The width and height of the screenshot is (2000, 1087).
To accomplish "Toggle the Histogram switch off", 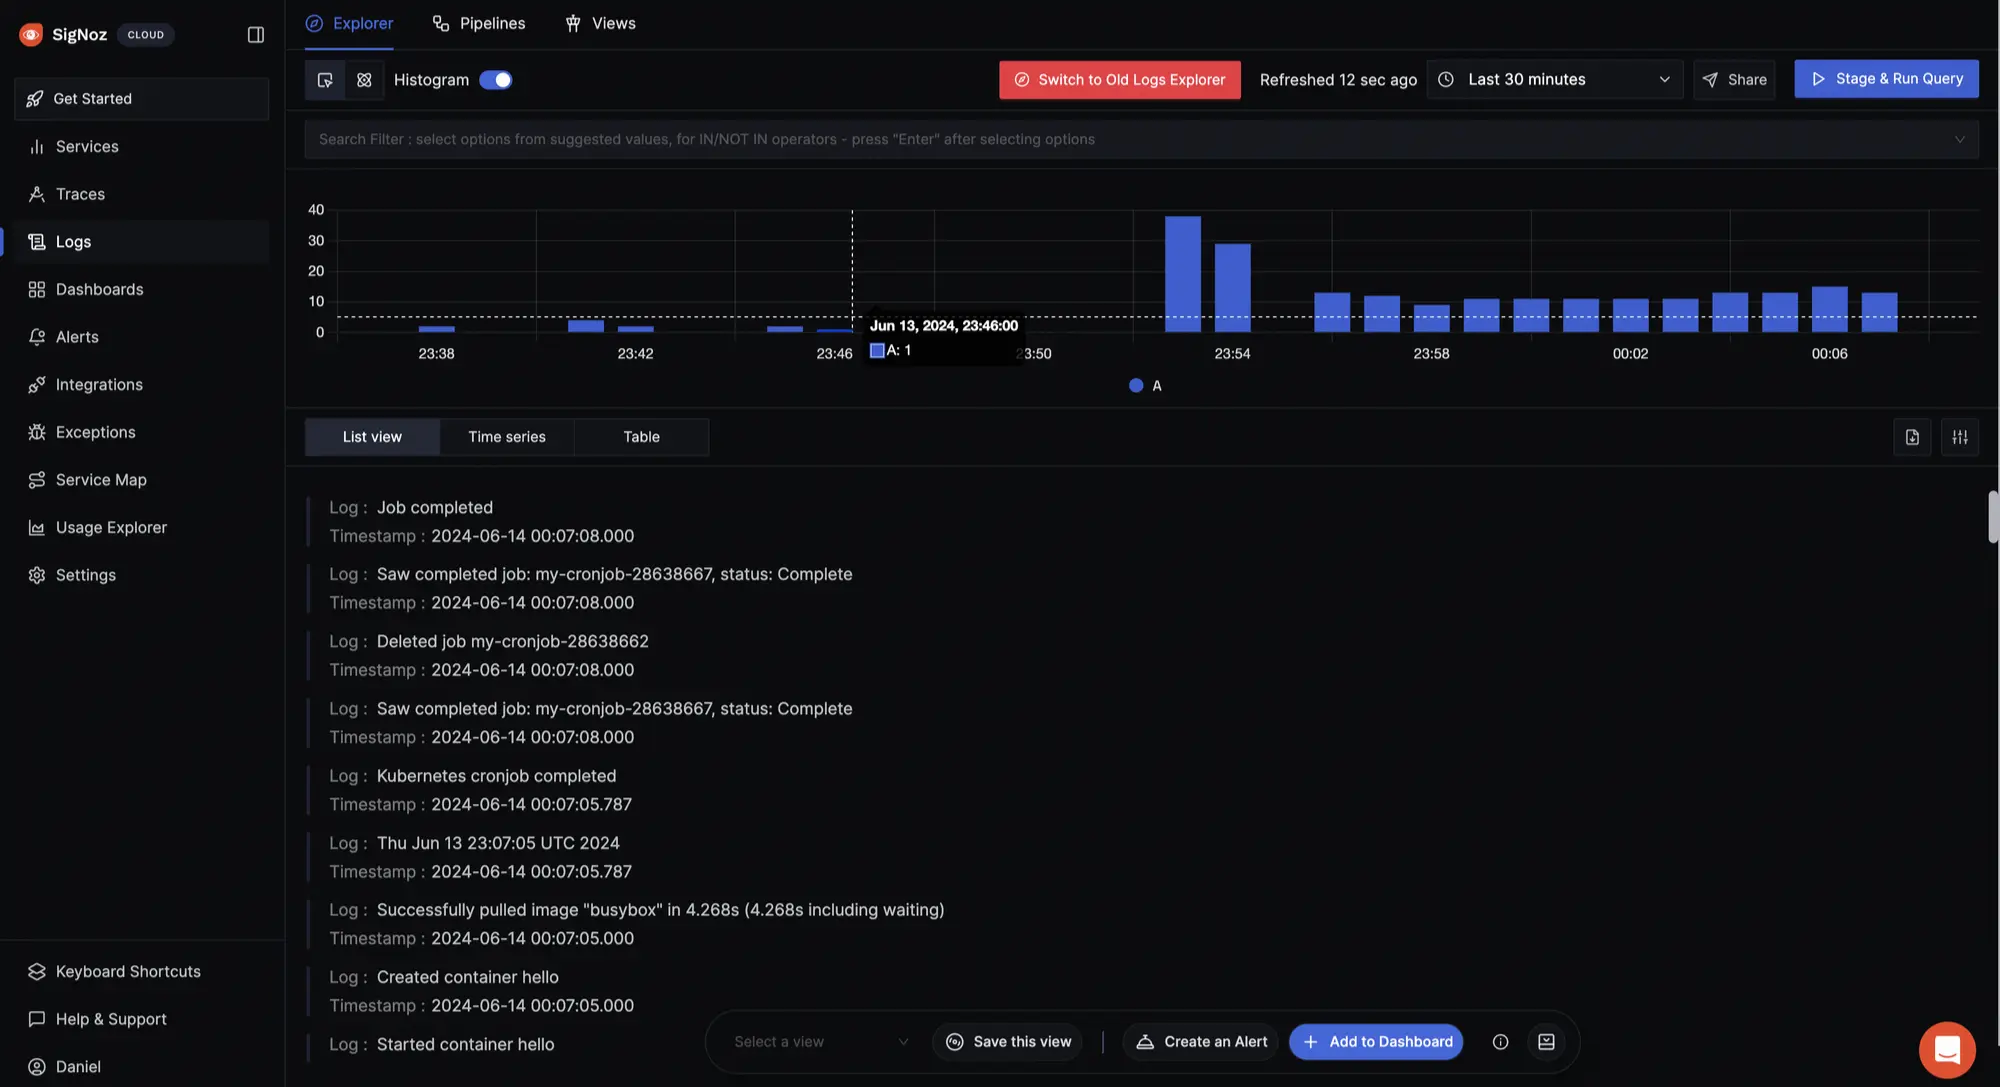I will click(496, 80).
